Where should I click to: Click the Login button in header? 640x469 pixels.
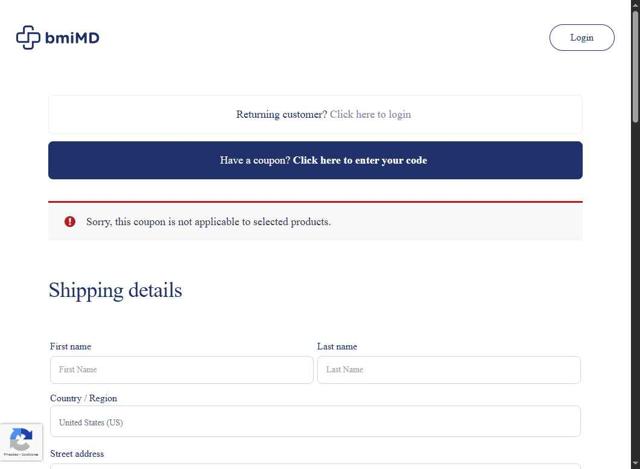(582, 38)
